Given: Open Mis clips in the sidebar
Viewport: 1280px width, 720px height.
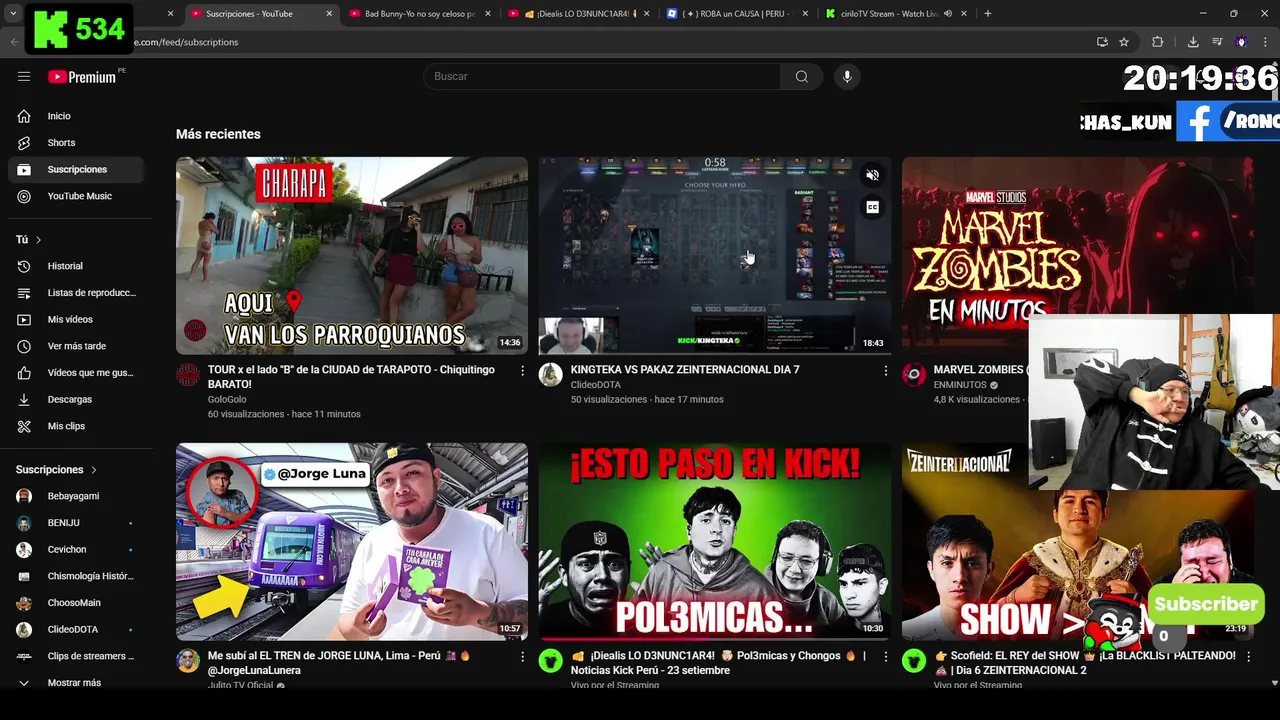Looking at the screenshot, I should [x=76, y=426].
